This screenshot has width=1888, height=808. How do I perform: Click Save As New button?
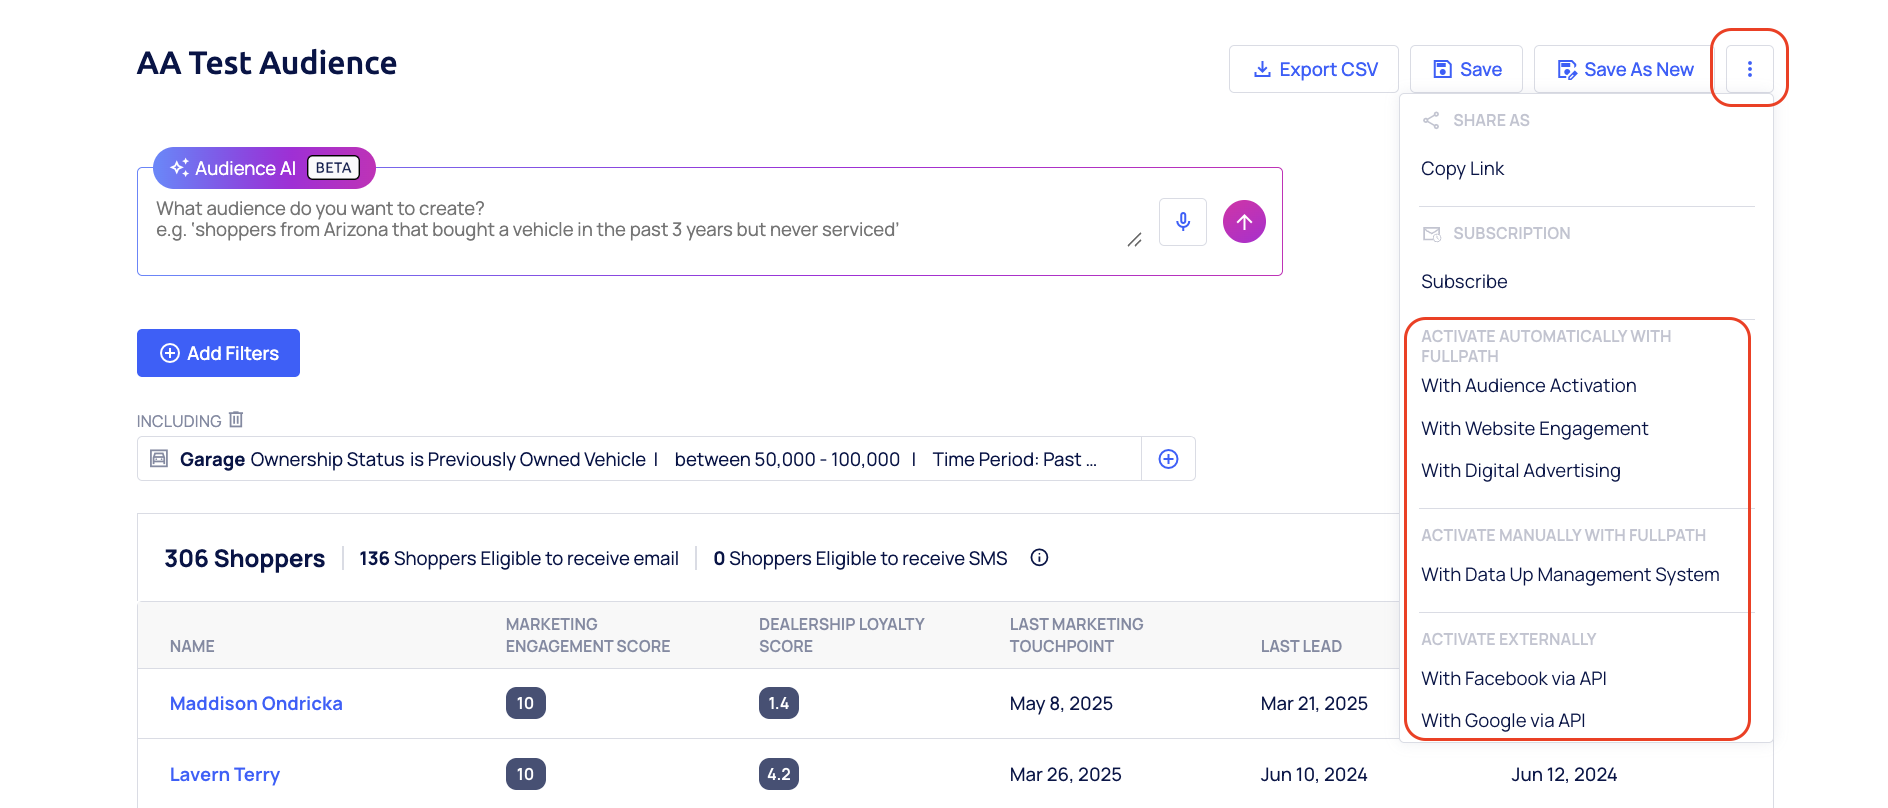[x=1624, y=69]
